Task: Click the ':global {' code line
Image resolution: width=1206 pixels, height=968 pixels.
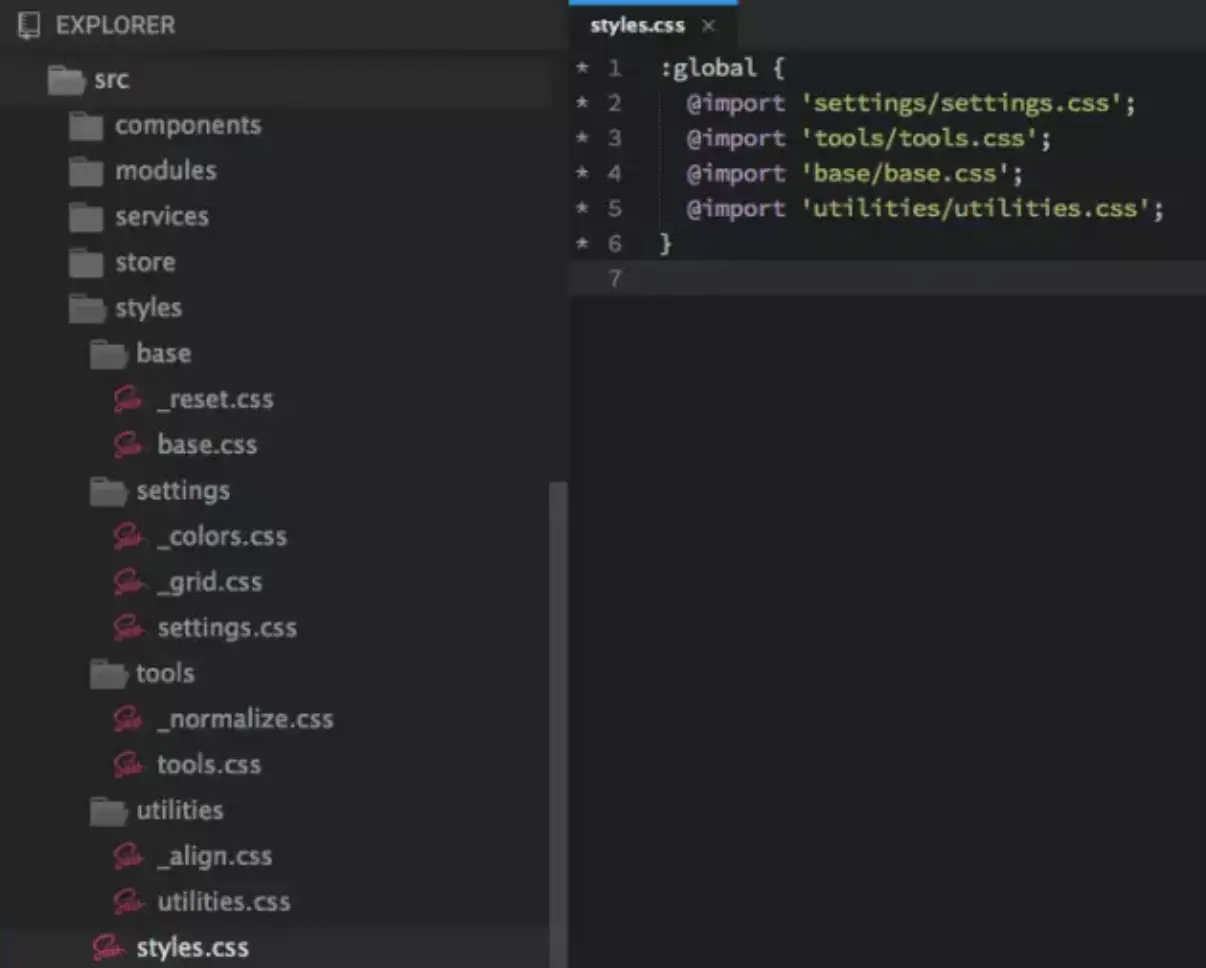Action: 723,69
